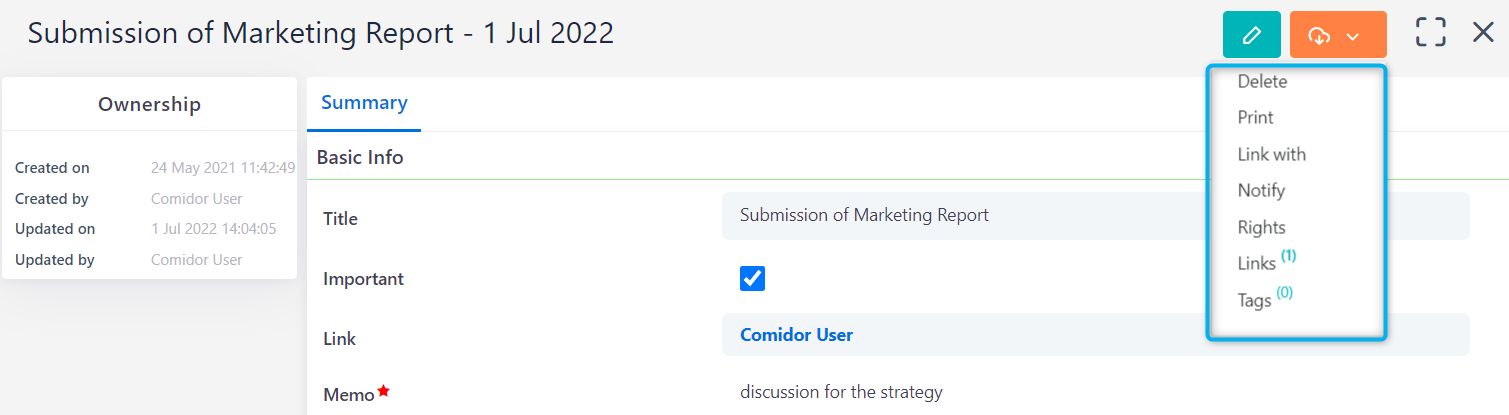Uncheck the Important checkbox

click(752, 279)
